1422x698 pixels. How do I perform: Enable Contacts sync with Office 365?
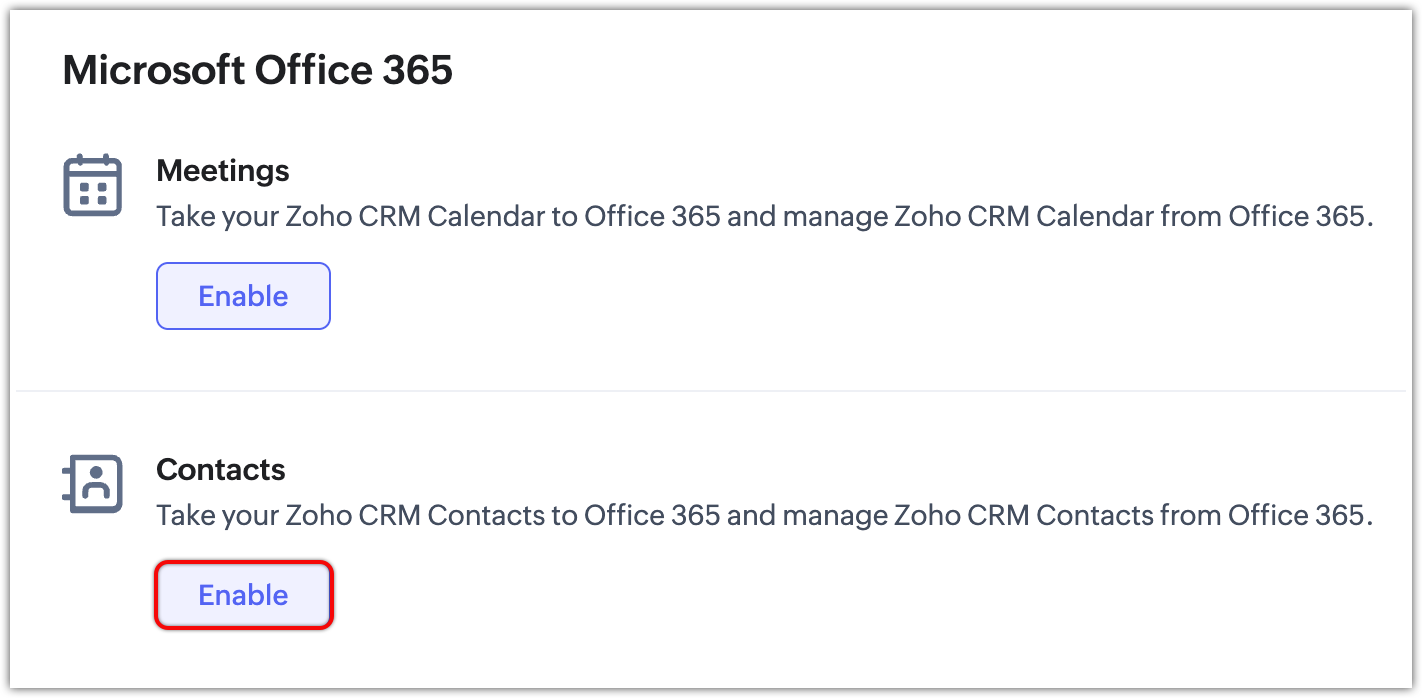coord(243,595)
